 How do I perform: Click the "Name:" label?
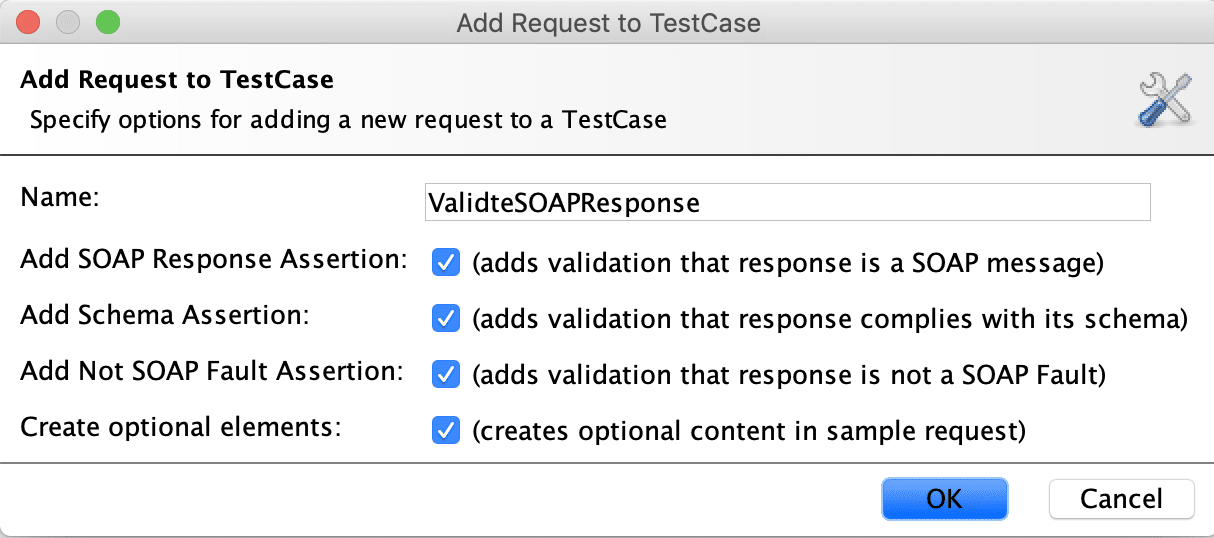pyautogui.click(x=60, y=198)
